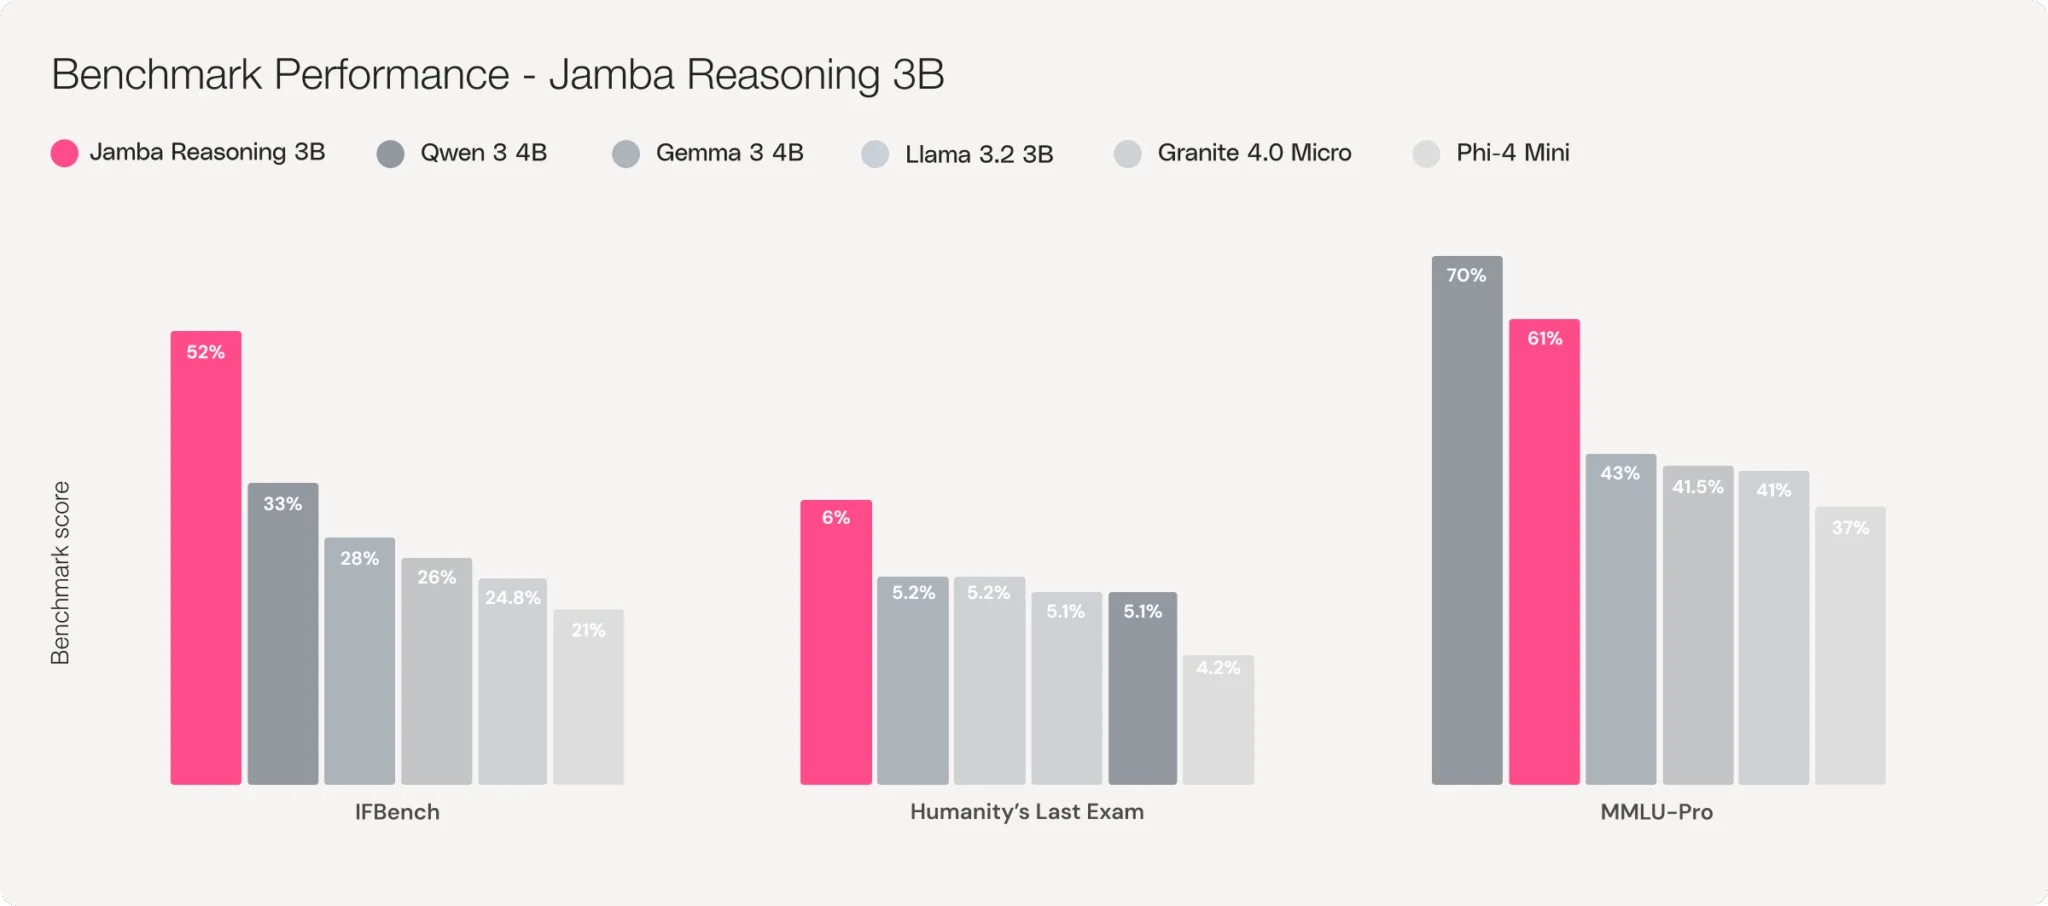Select the pink 61% bar in MMLU-Pro
The height and width of the screenshot is (906, 2048).
point(1544,551)
